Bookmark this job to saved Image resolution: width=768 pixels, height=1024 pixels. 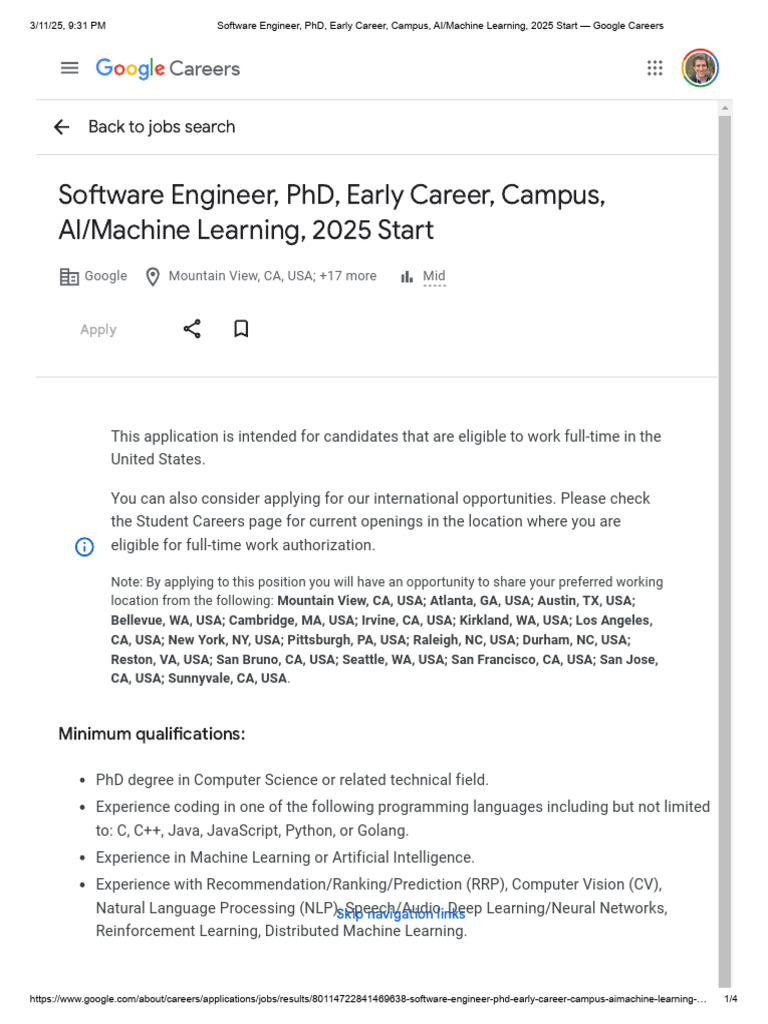[x=241, y=329]
